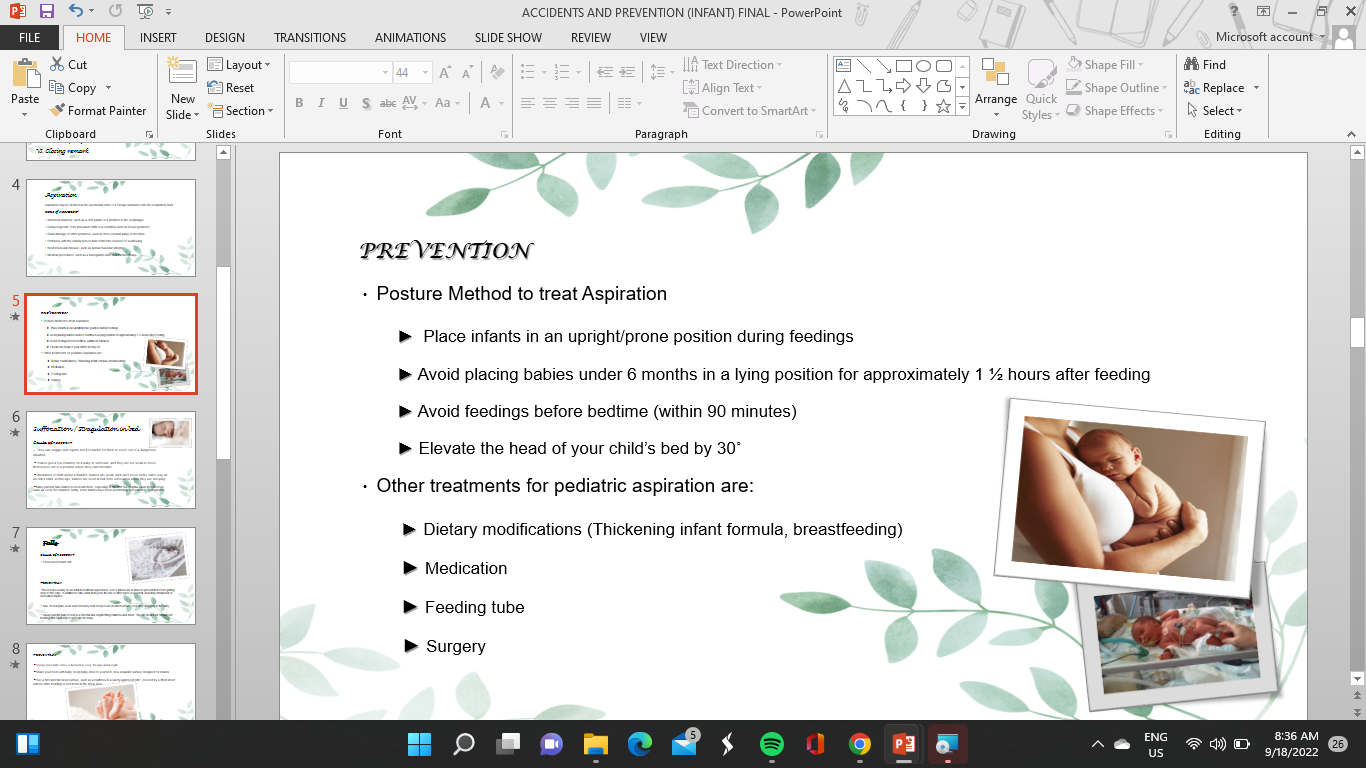This screenshot has width=1366, height=768.
Task: Open taskbar Search magnifier
Action: (x=464, y=744)
